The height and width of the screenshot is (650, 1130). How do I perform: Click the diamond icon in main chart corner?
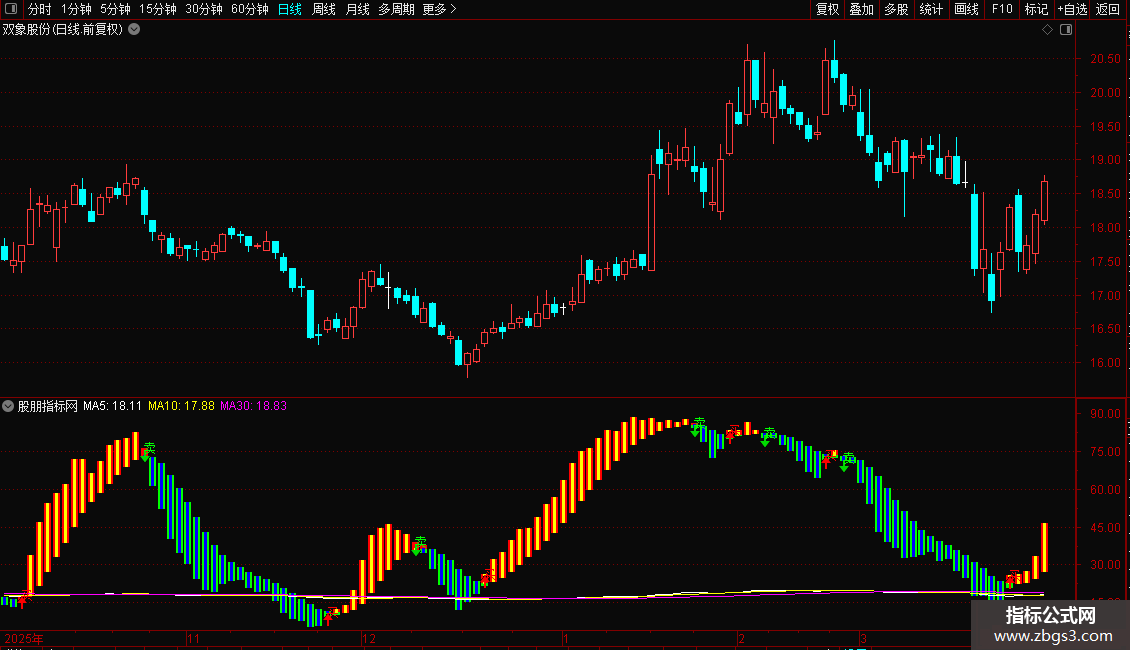(x=1048, y=30)
